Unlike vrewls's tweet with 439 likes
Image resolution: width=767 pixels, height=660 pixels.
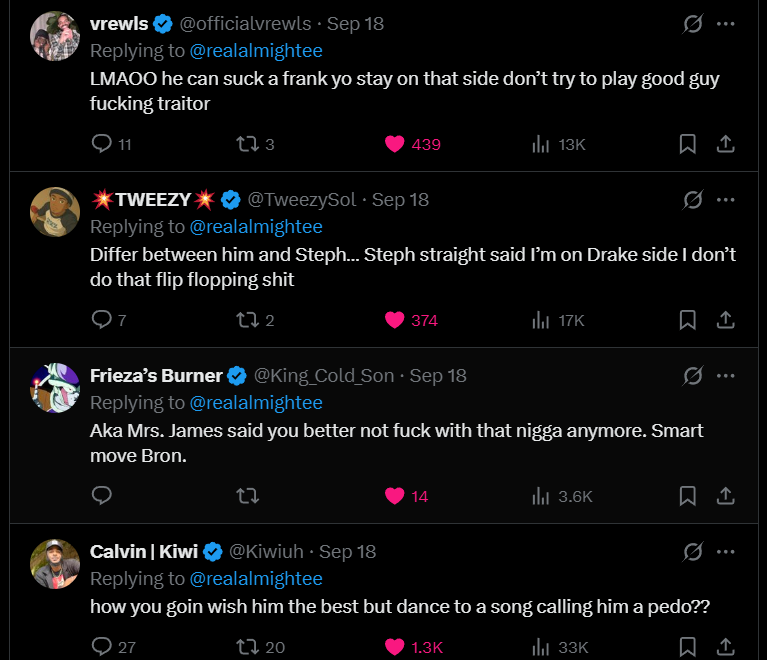click(x=395, y=144)
